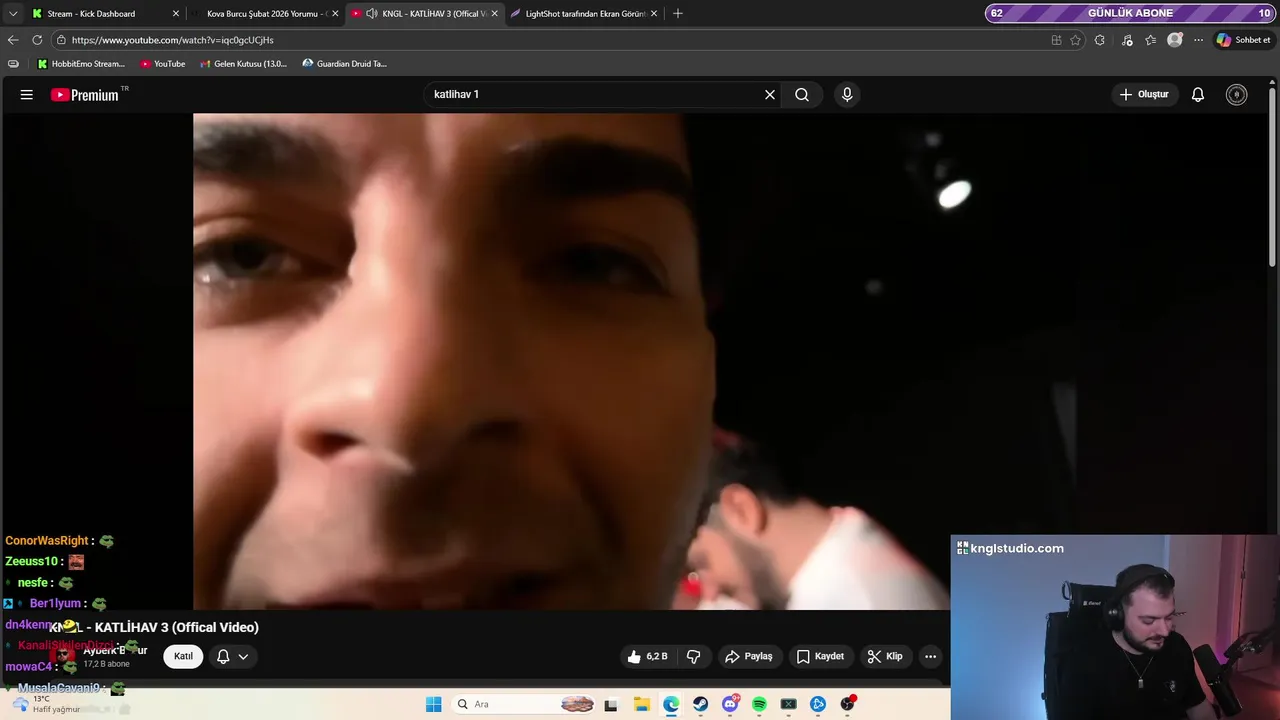Open Microsoft Edge in the taskbar
This screenshot has width=1280, height=720.
click(671, 704)
